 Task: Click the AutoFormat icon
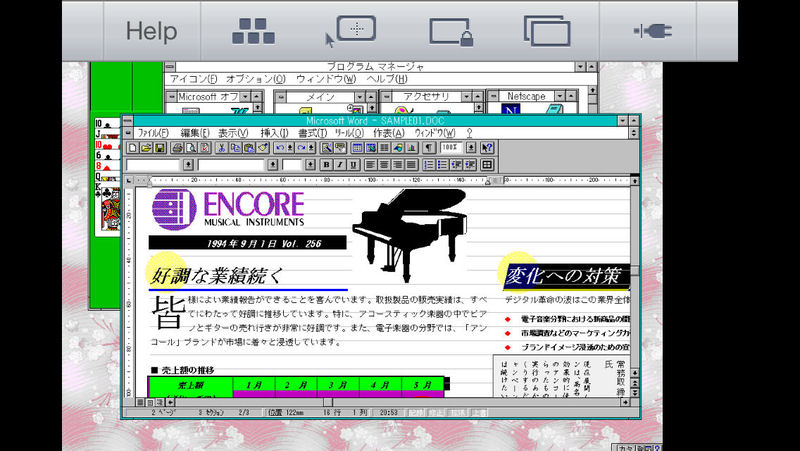(327, 148)
